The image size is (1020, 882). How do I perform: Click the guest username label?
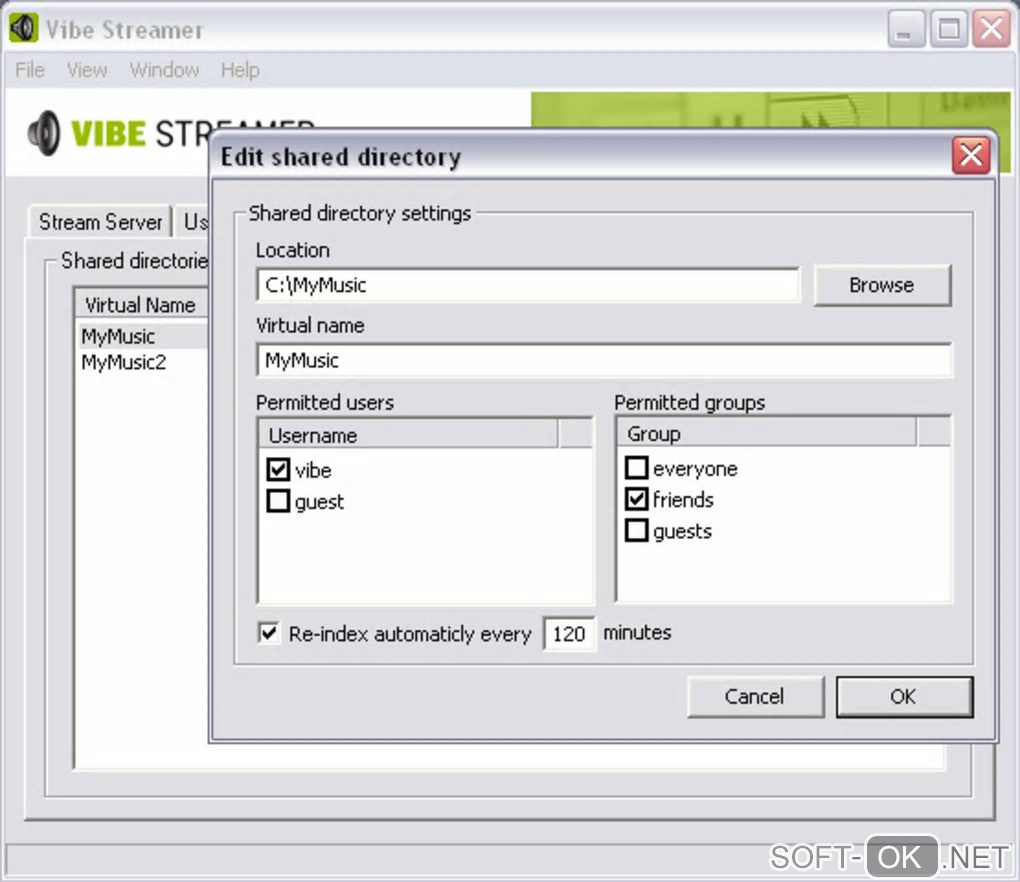(x=319, y=502)
